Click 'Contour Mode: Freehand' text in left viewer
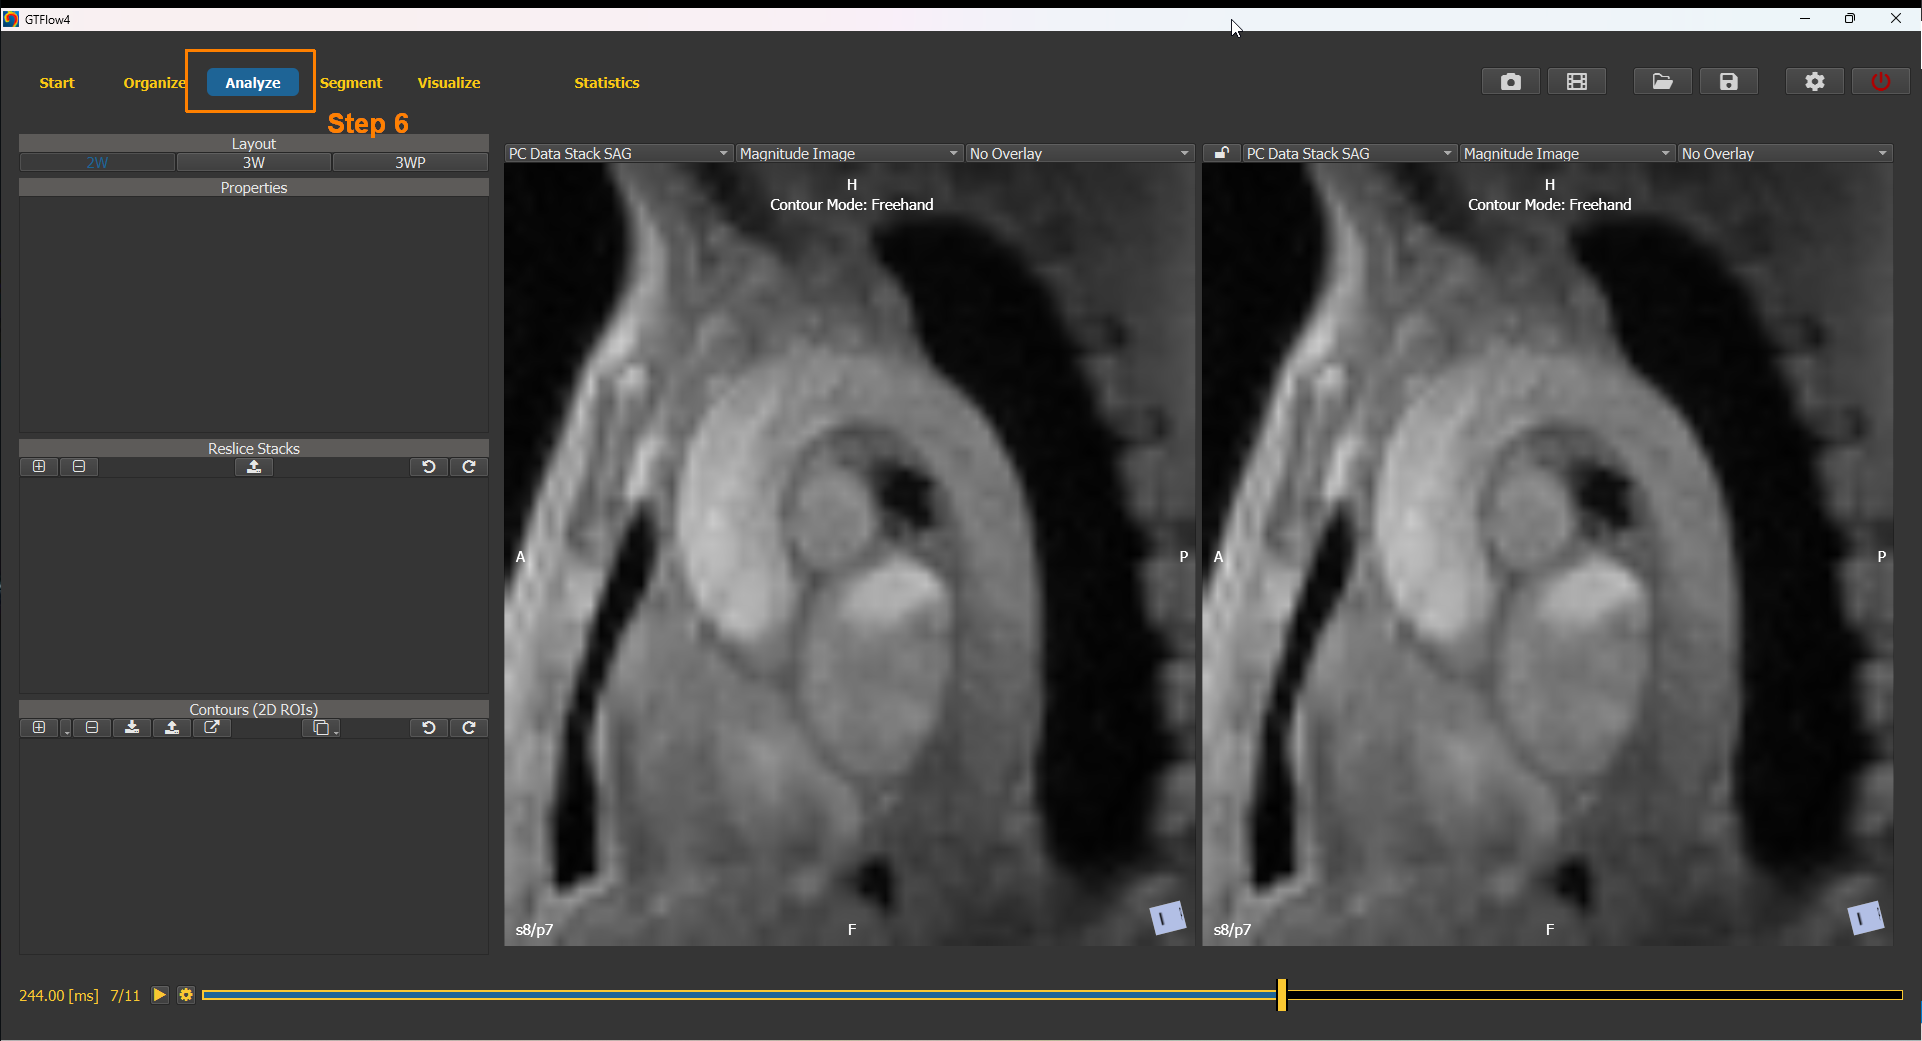 coord(852,205)
